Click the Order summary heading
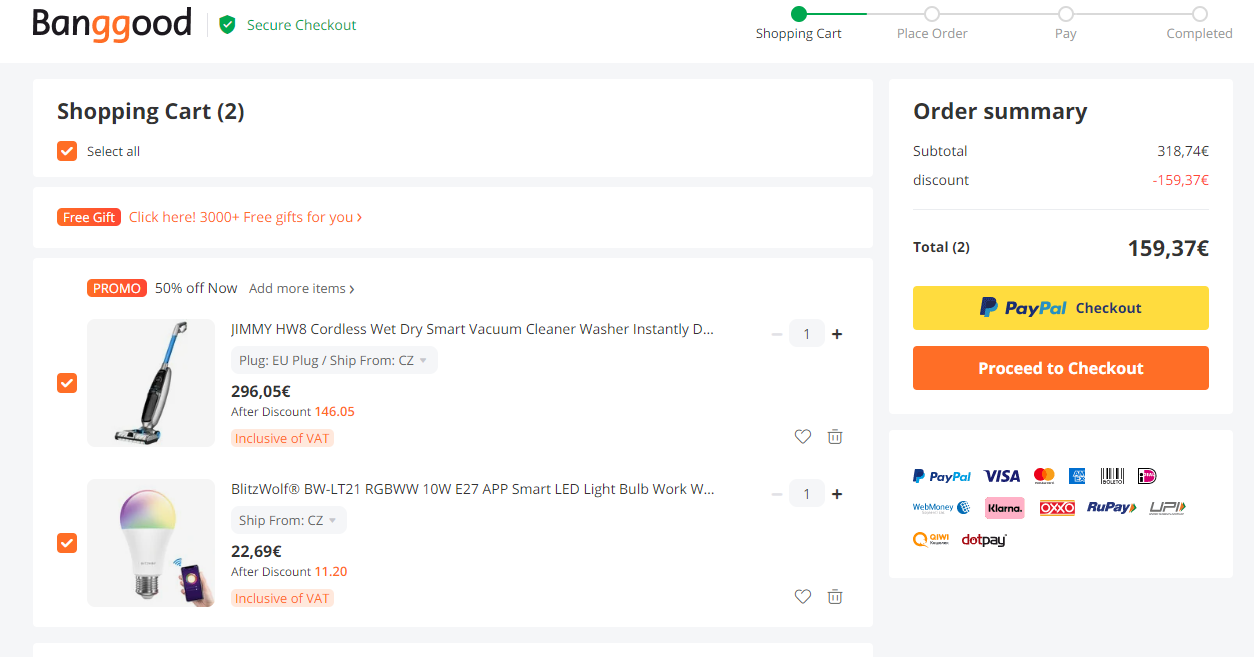Screen dimensions: 1254x657 (x=1000, y=111)
